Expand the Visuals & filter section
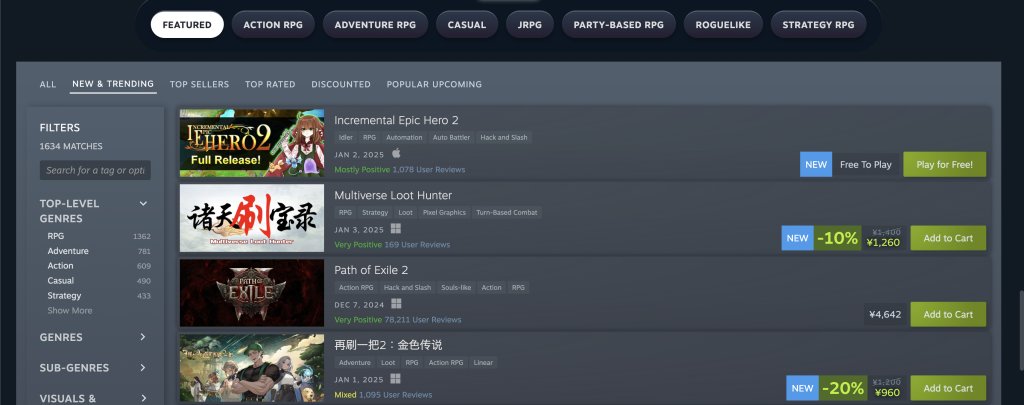1024x405 pixels. point(95,398)
